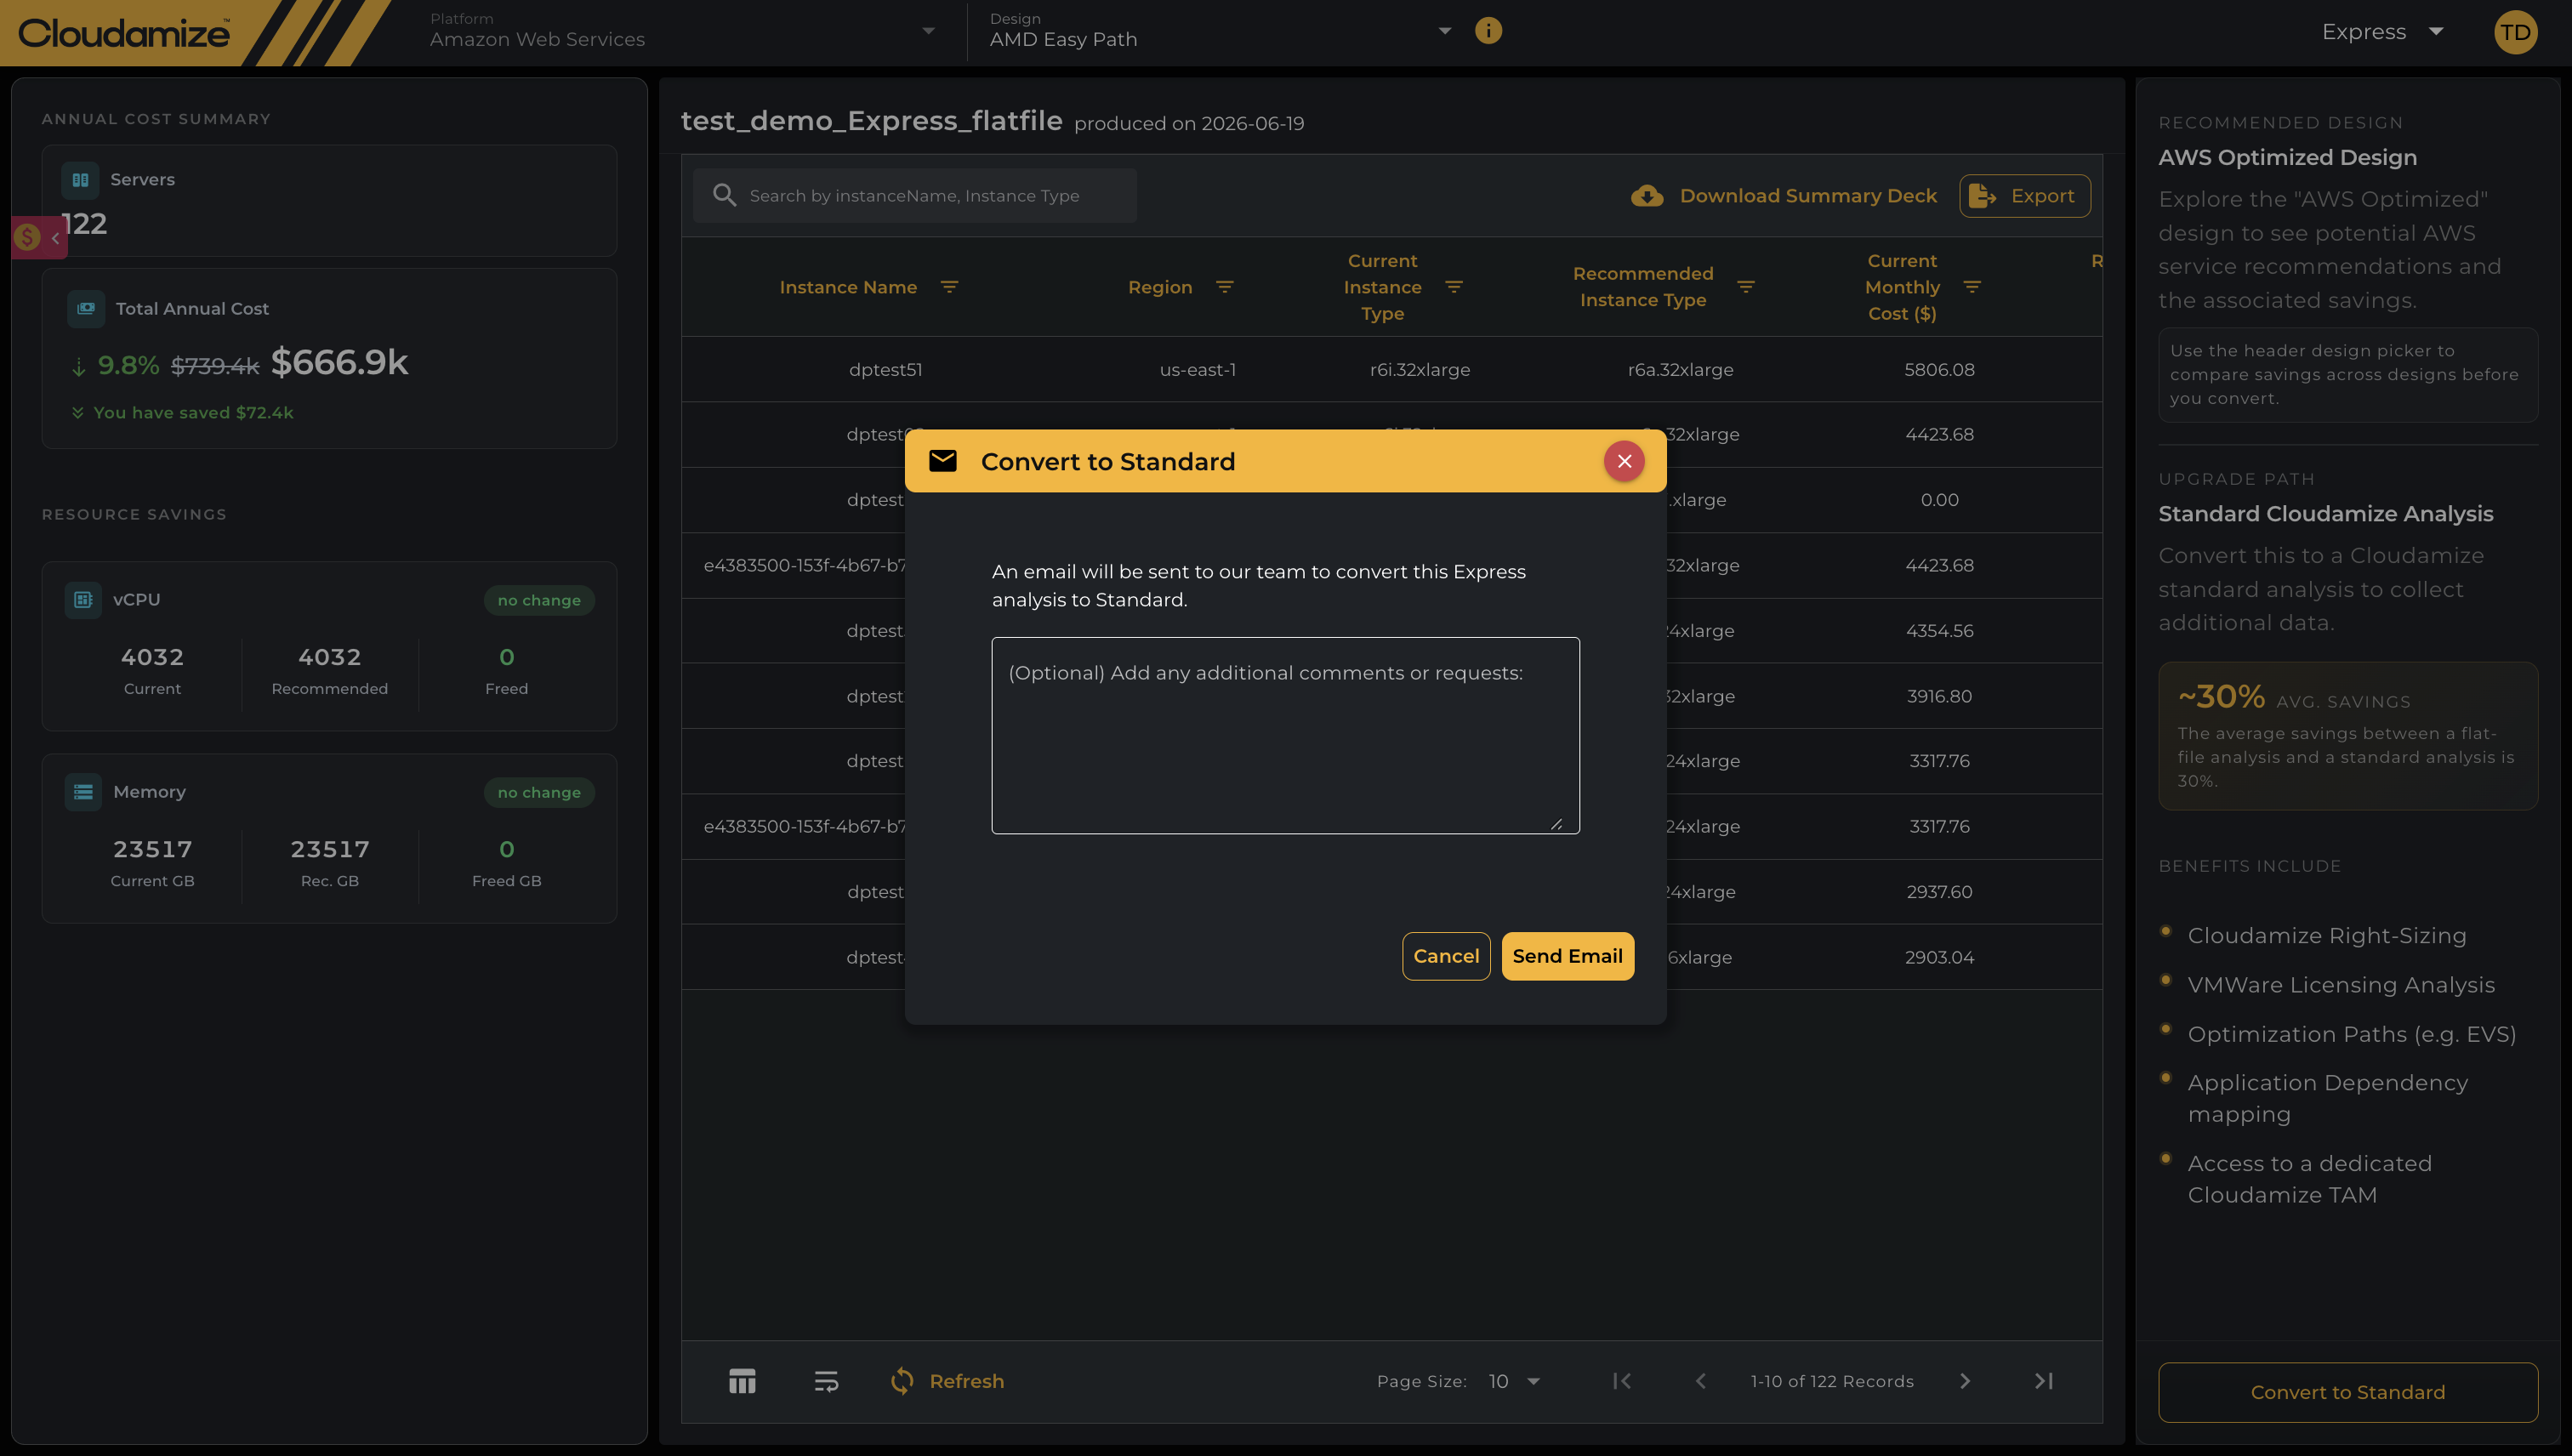Open the Current Monthly Cost filter

(1972, 287)
